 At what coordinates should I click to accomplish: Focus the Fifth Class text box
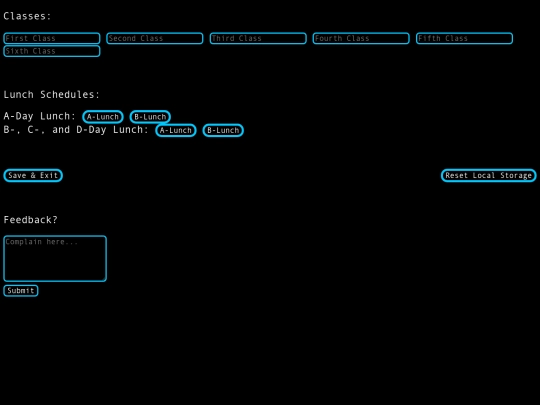pyautogui.click(x=464, y=38)
